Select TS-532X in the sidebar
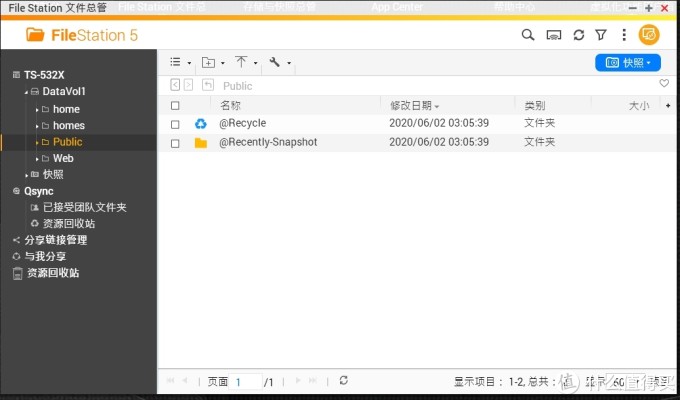Viewport: 680px width, 400px height. tap(44, 75)
